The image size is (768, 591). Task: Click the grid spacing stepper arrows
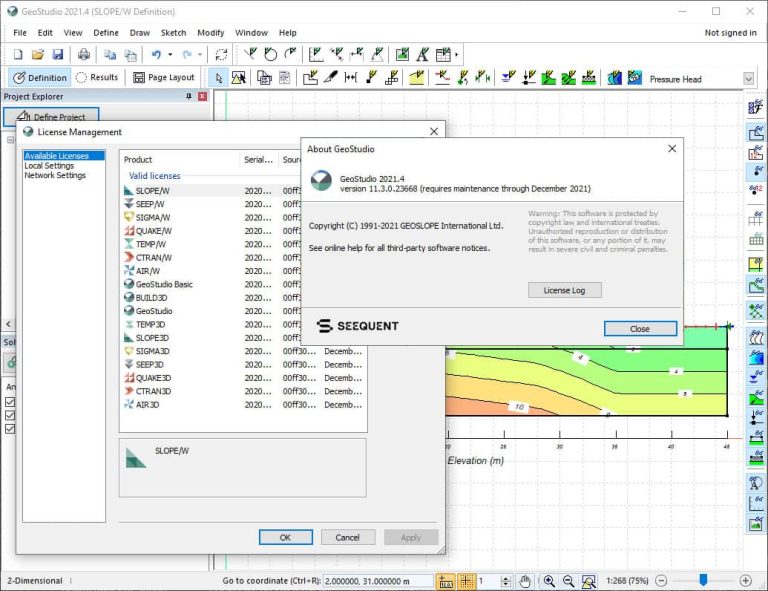tap(506, 581)
